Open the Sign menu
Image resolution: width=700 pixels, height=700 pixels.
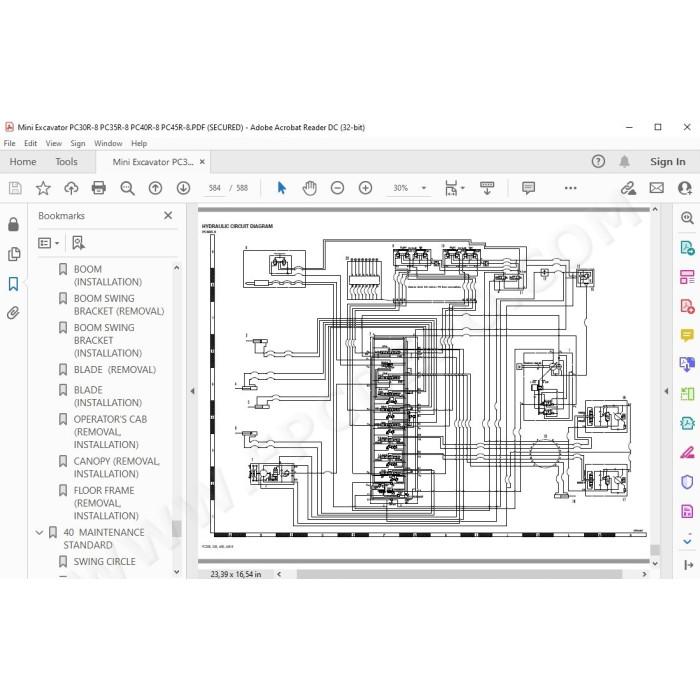coord(78,143)
